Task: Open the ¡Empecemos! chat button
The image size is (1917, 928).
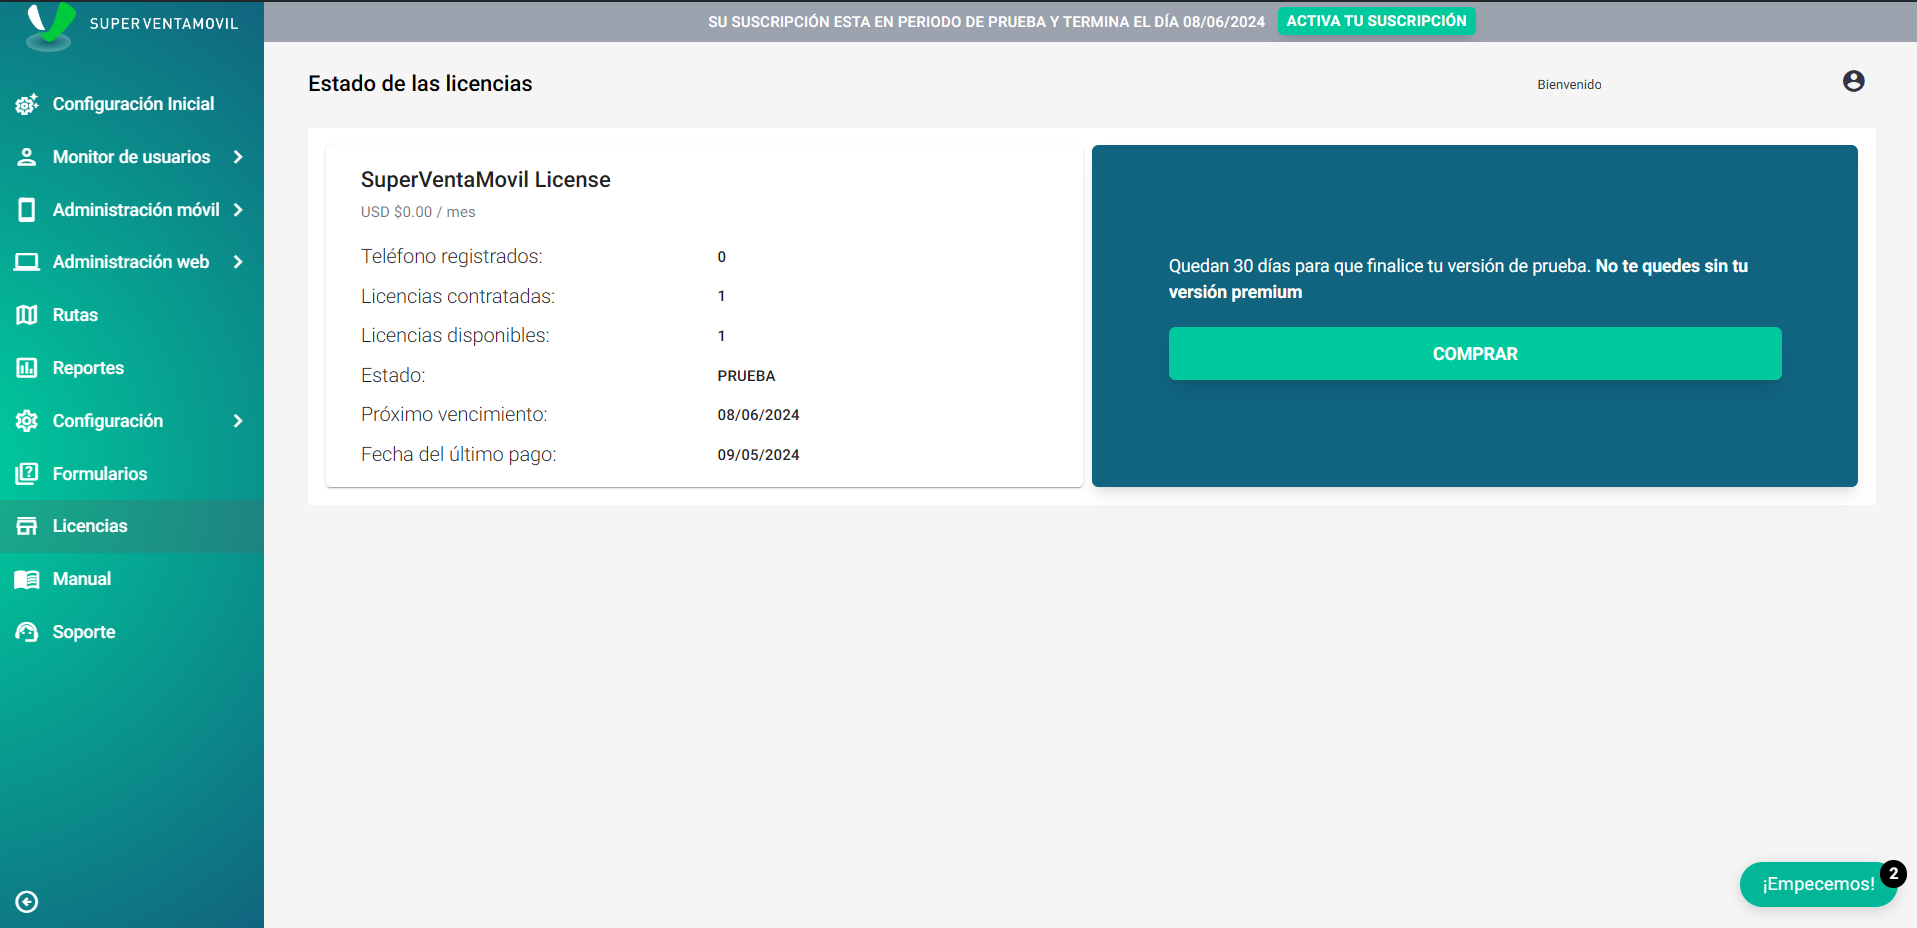Action: click(1817, 884)
